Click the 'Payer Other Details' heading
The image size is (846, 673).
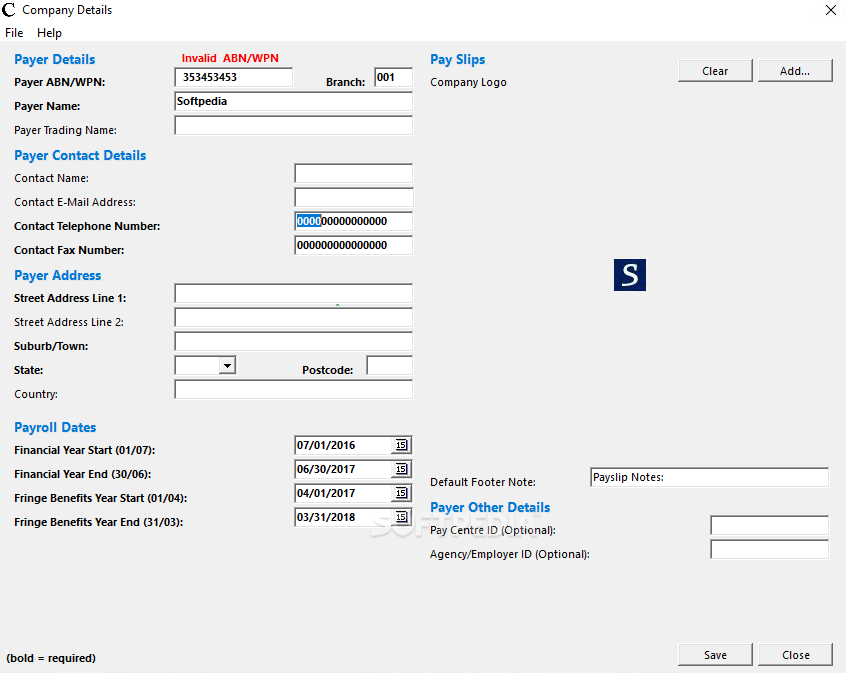(490, 507)
